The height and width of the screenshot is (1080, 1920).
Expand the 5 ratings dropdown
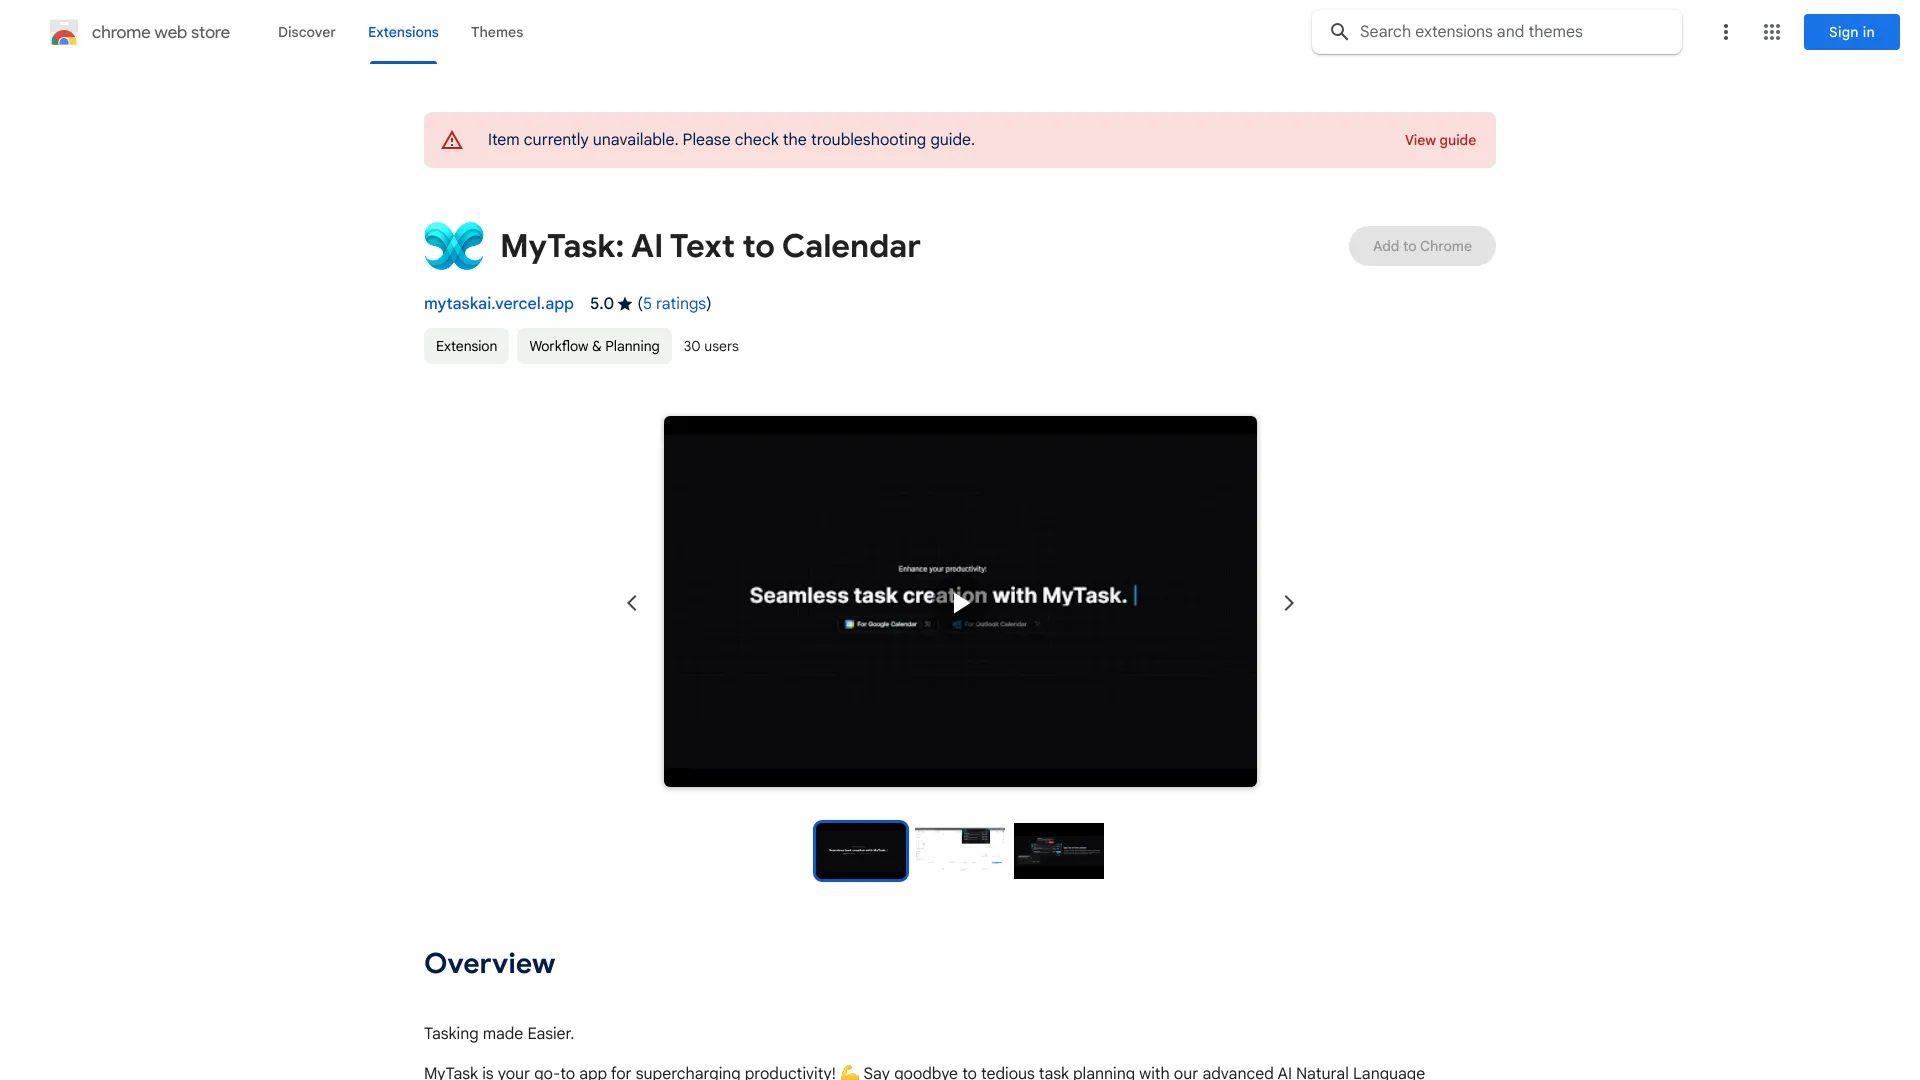point(671,303)
